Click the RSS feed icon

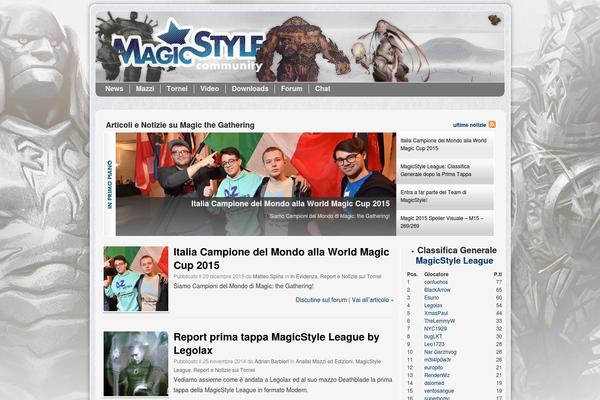pos(492,125)
